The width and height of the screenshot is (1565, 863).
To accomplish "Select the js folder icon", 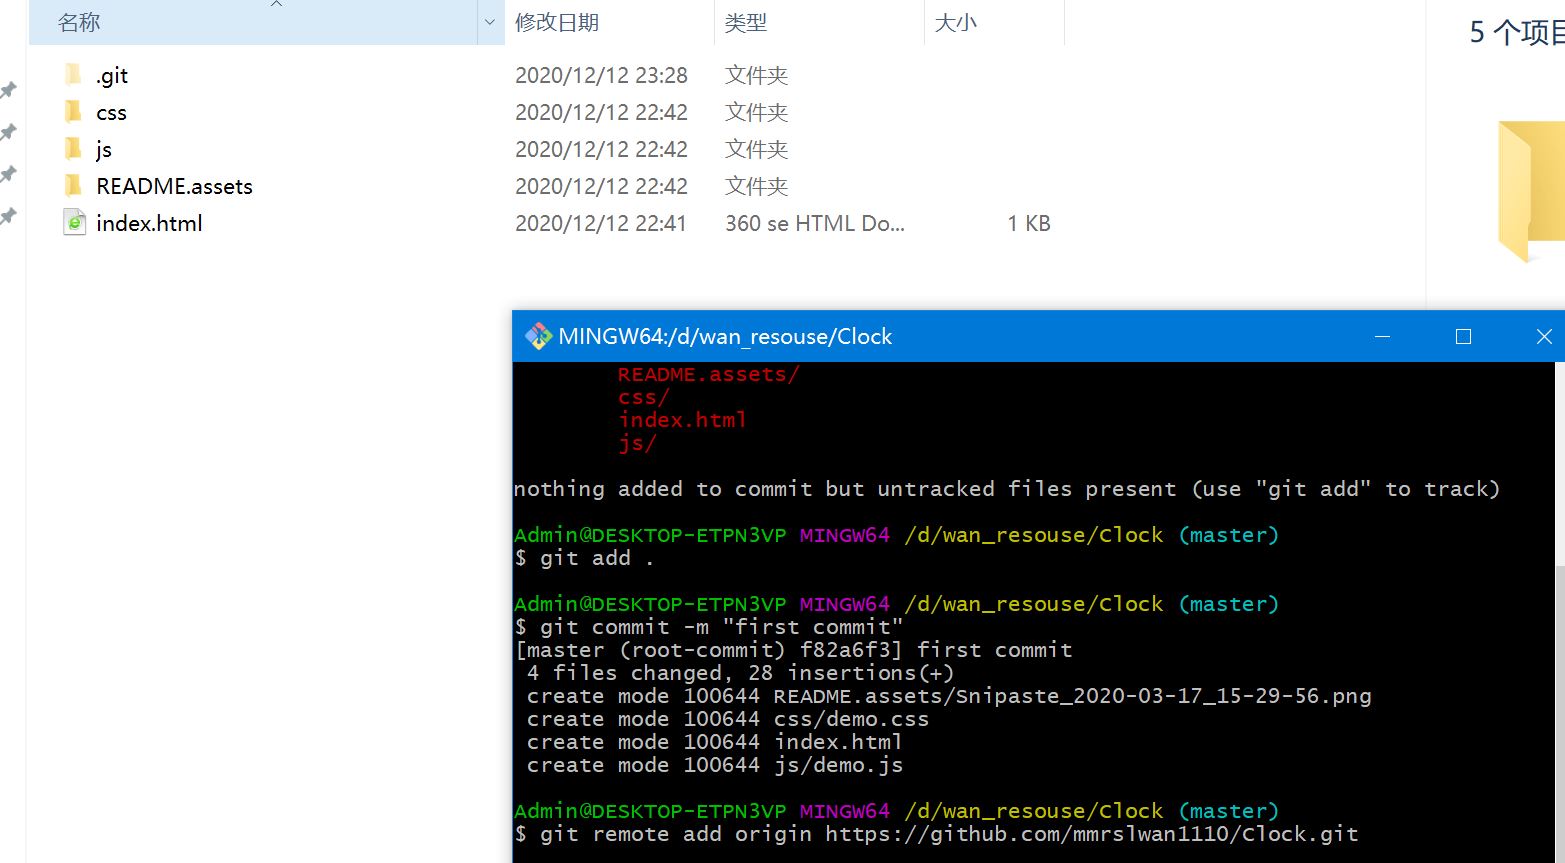I will (x=73, y=149).
